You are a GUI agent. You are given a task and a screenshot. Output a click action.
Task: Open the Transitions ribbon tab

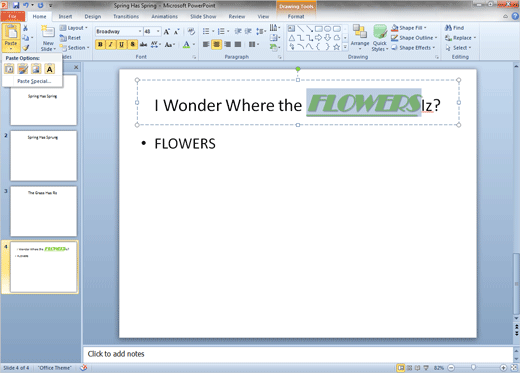click(x=126, y=16)
